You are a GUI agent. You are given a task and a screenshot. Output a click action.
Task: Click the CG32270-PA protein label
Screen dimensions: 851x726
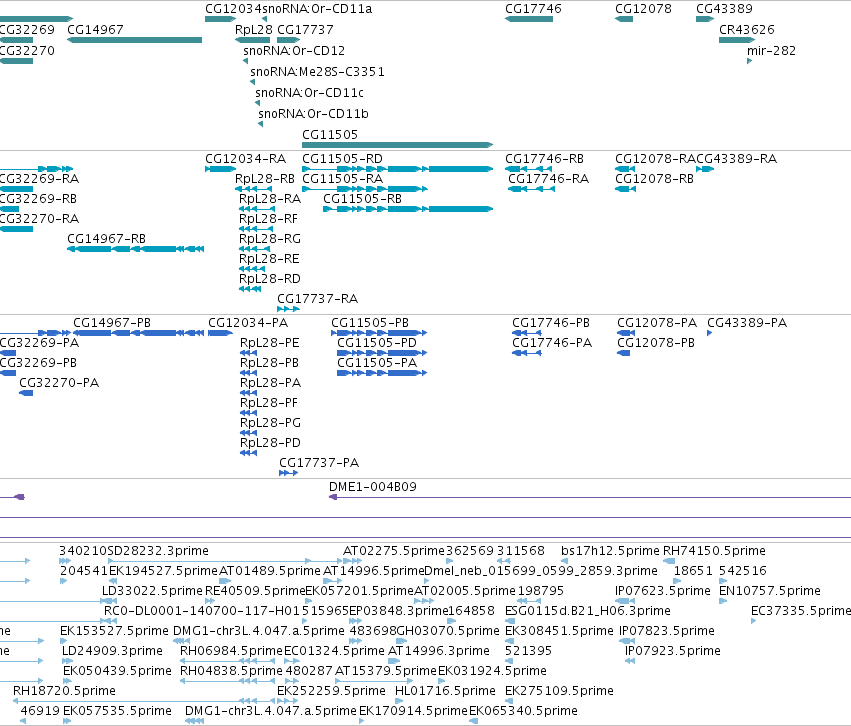59,383
